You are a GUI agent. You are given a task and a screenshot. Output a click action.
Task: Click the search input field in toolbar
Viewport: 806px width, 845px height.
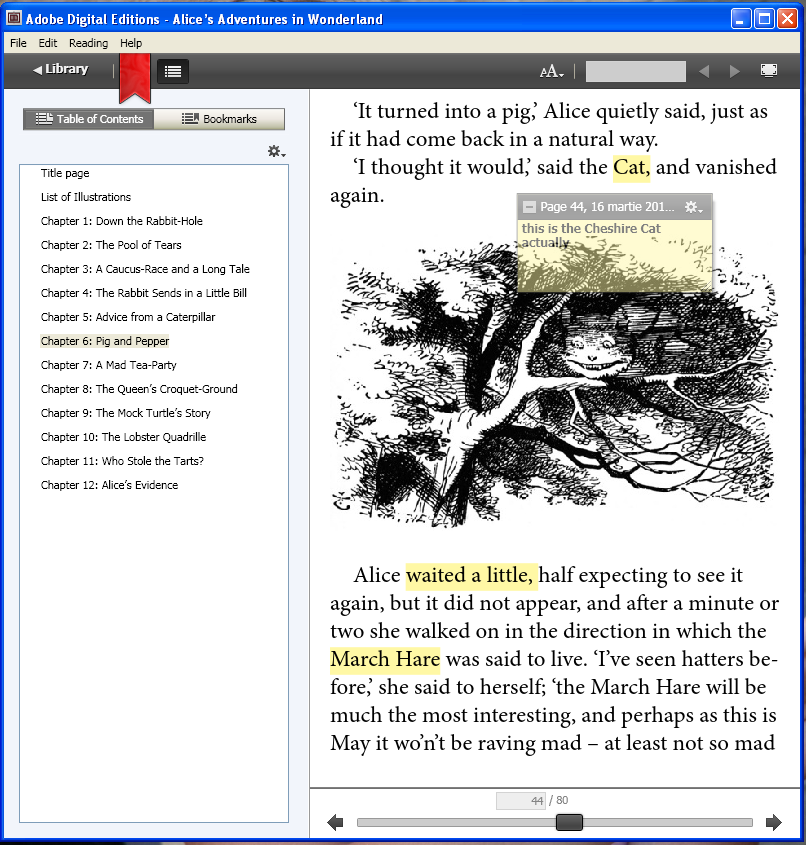636,71
